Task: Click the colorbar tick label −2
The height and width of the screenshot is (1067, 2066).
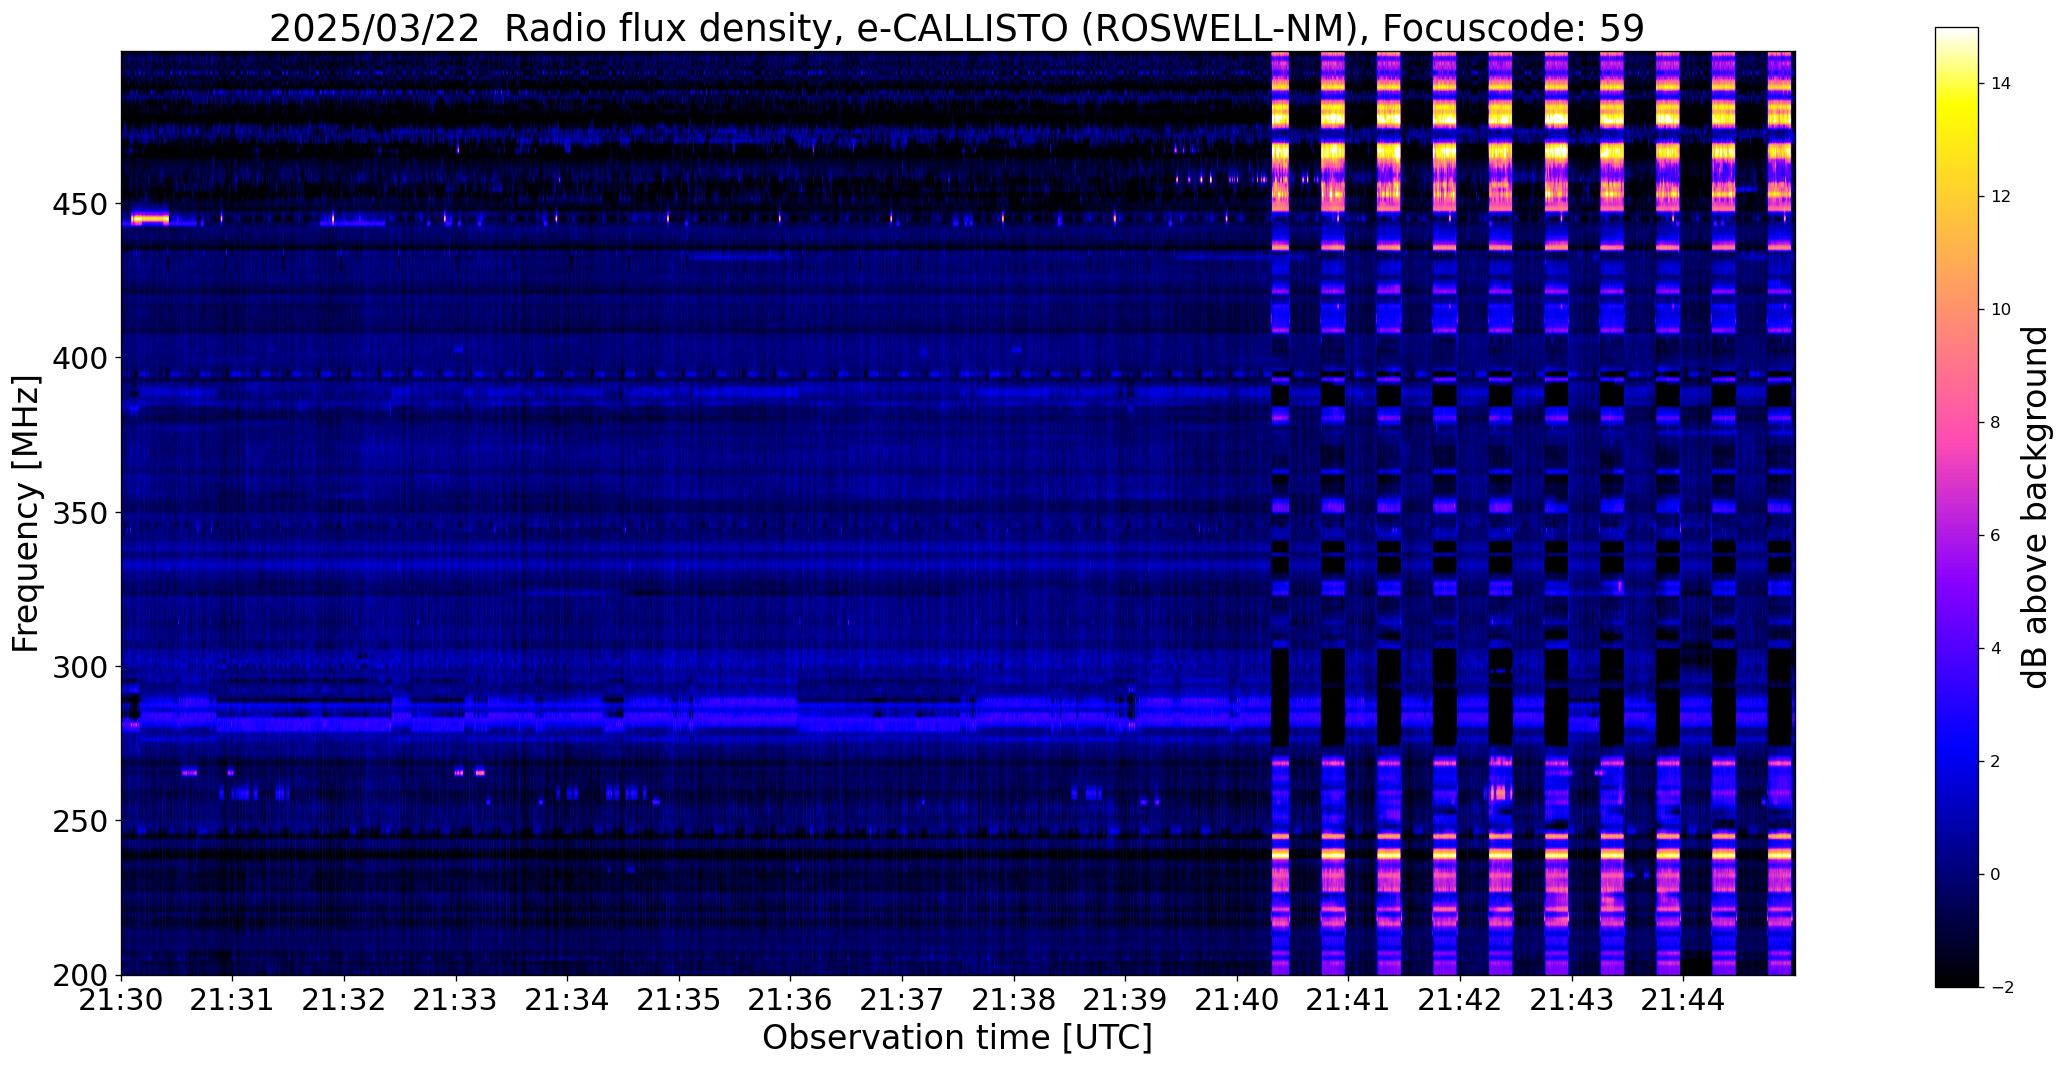Action: click(2001, 988)
